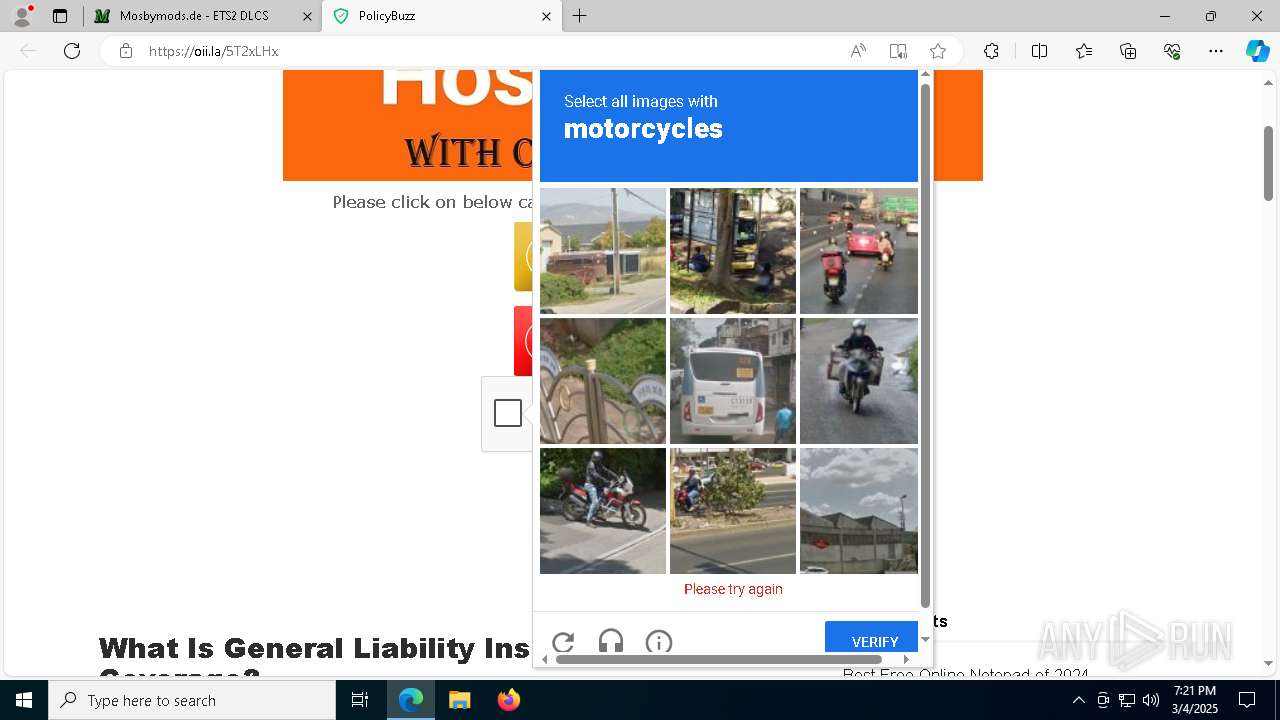Toggle split screen view
Viewport: 1280px width, 720px height.
tap(1039, 51)
